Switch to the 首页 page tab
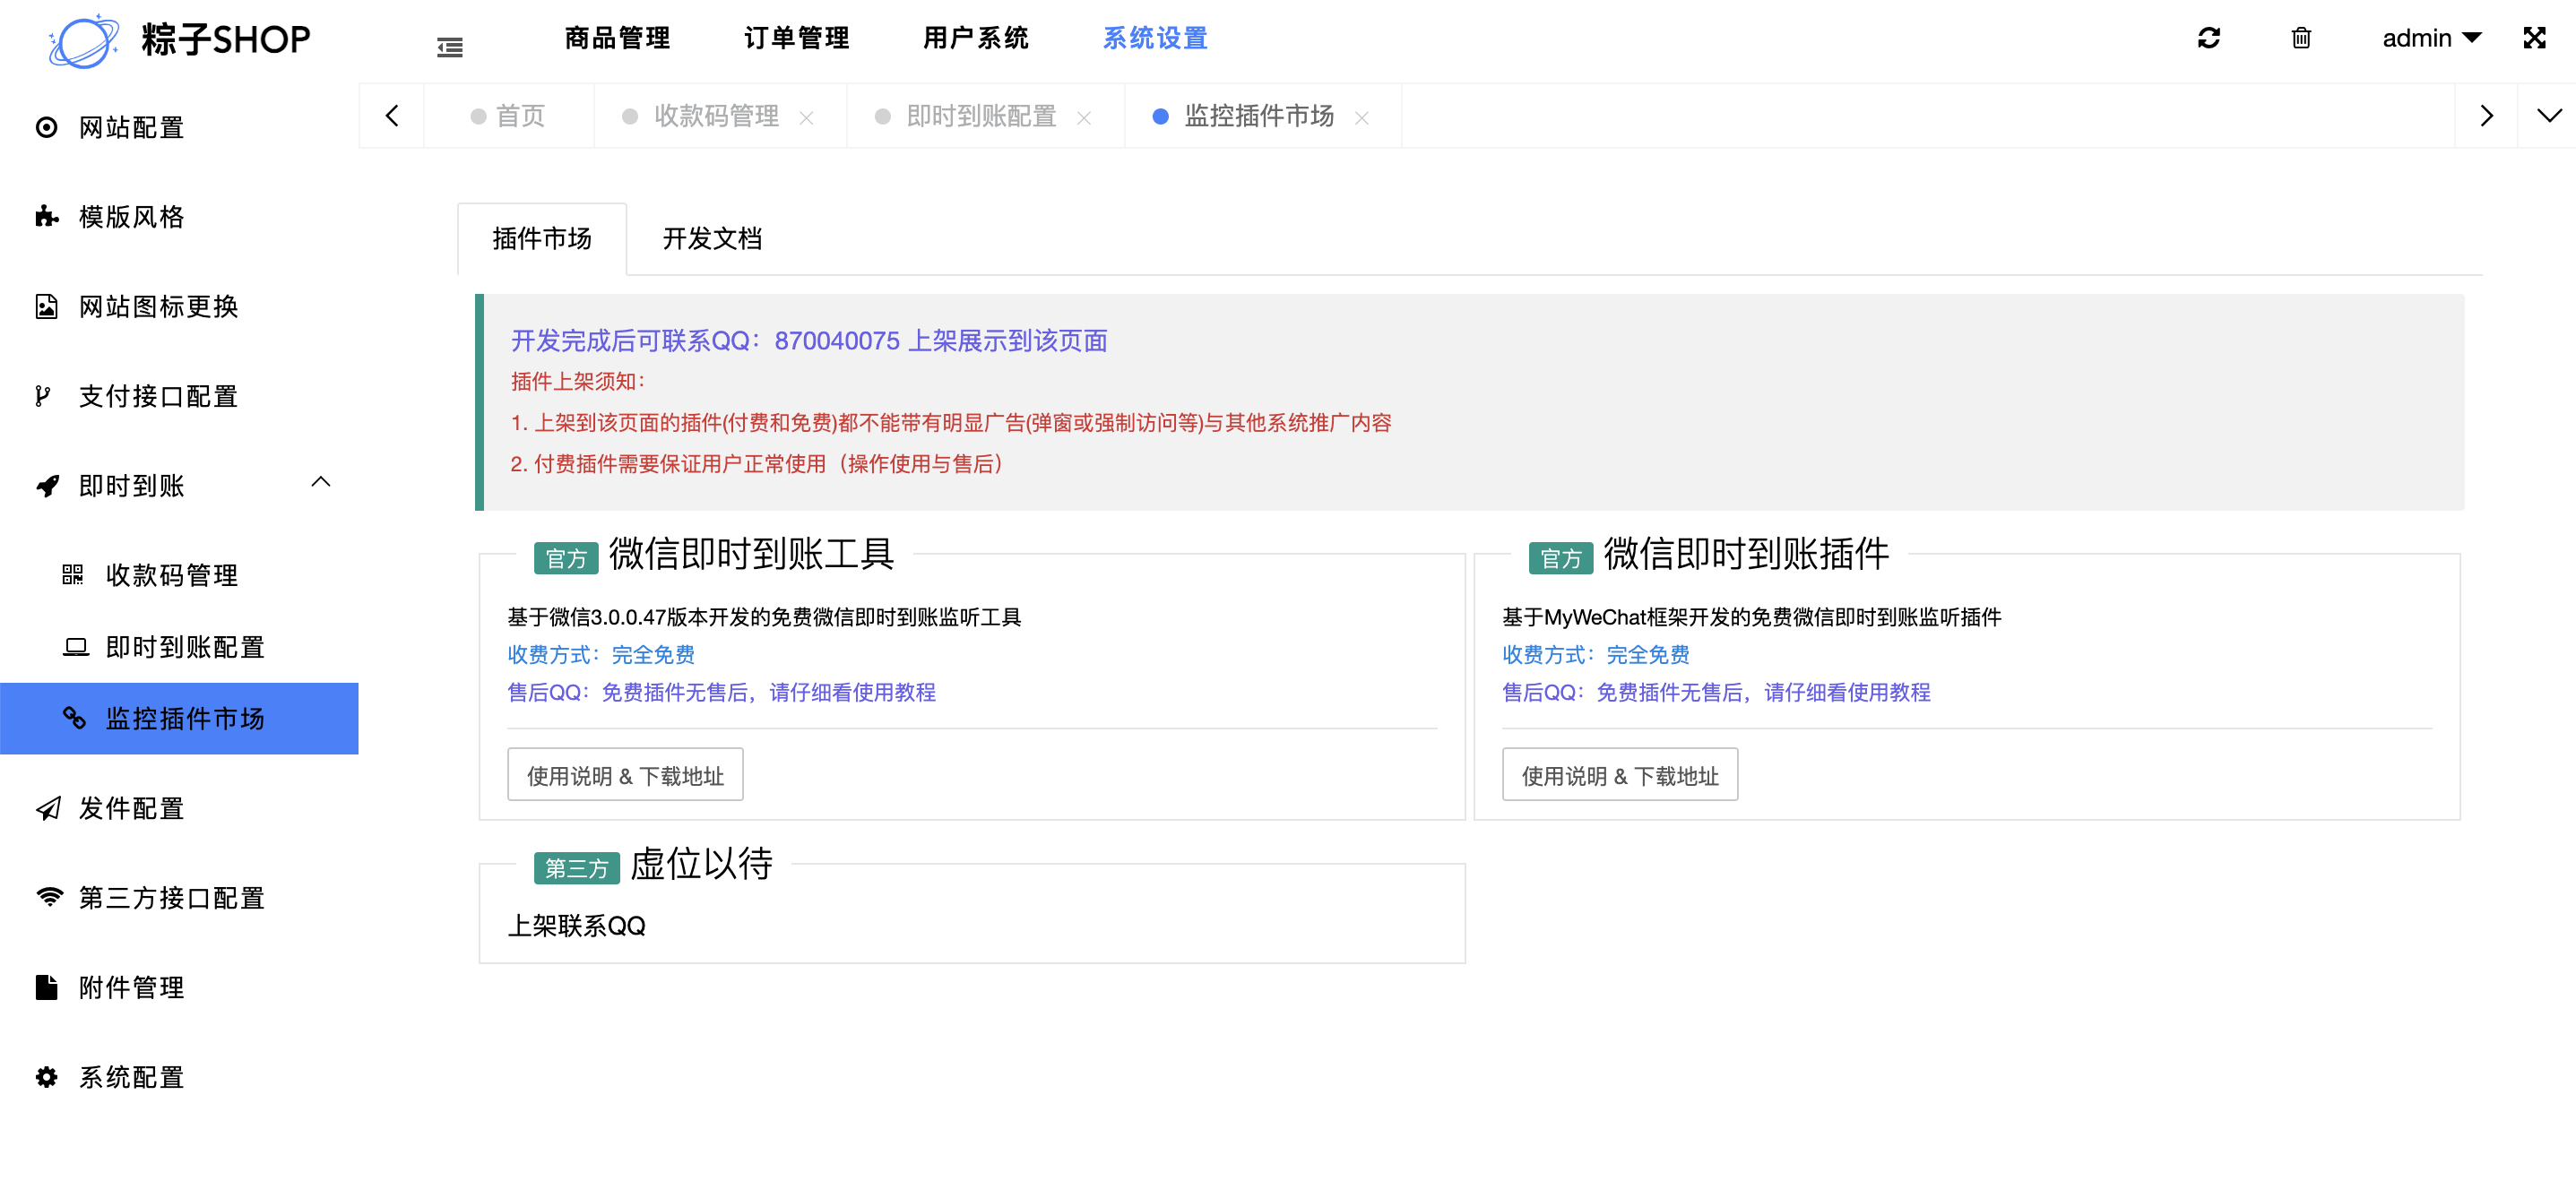Image resolution: width=2576 pixels, height=1181 pixels. tap(509, 116)
